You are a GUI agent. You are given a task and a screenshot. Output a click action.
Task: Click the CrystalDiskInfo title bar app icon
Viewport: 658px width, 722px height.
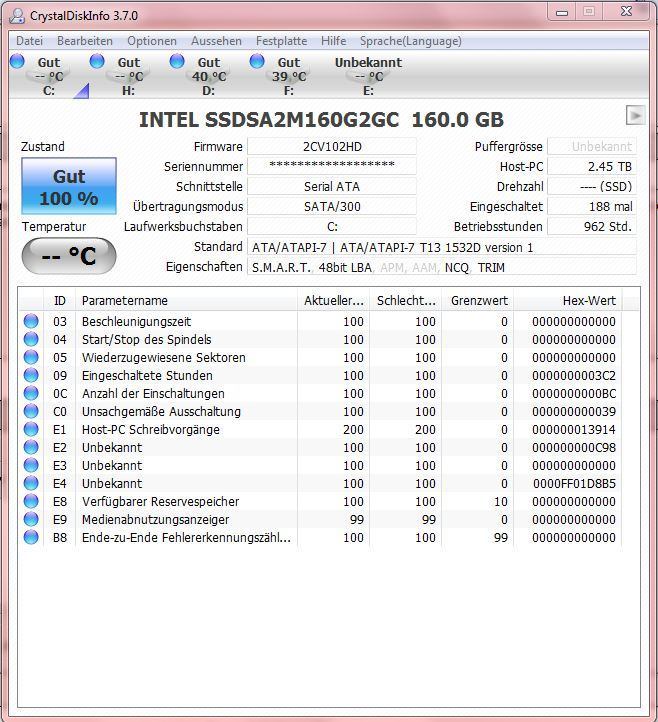click(17, 16)
